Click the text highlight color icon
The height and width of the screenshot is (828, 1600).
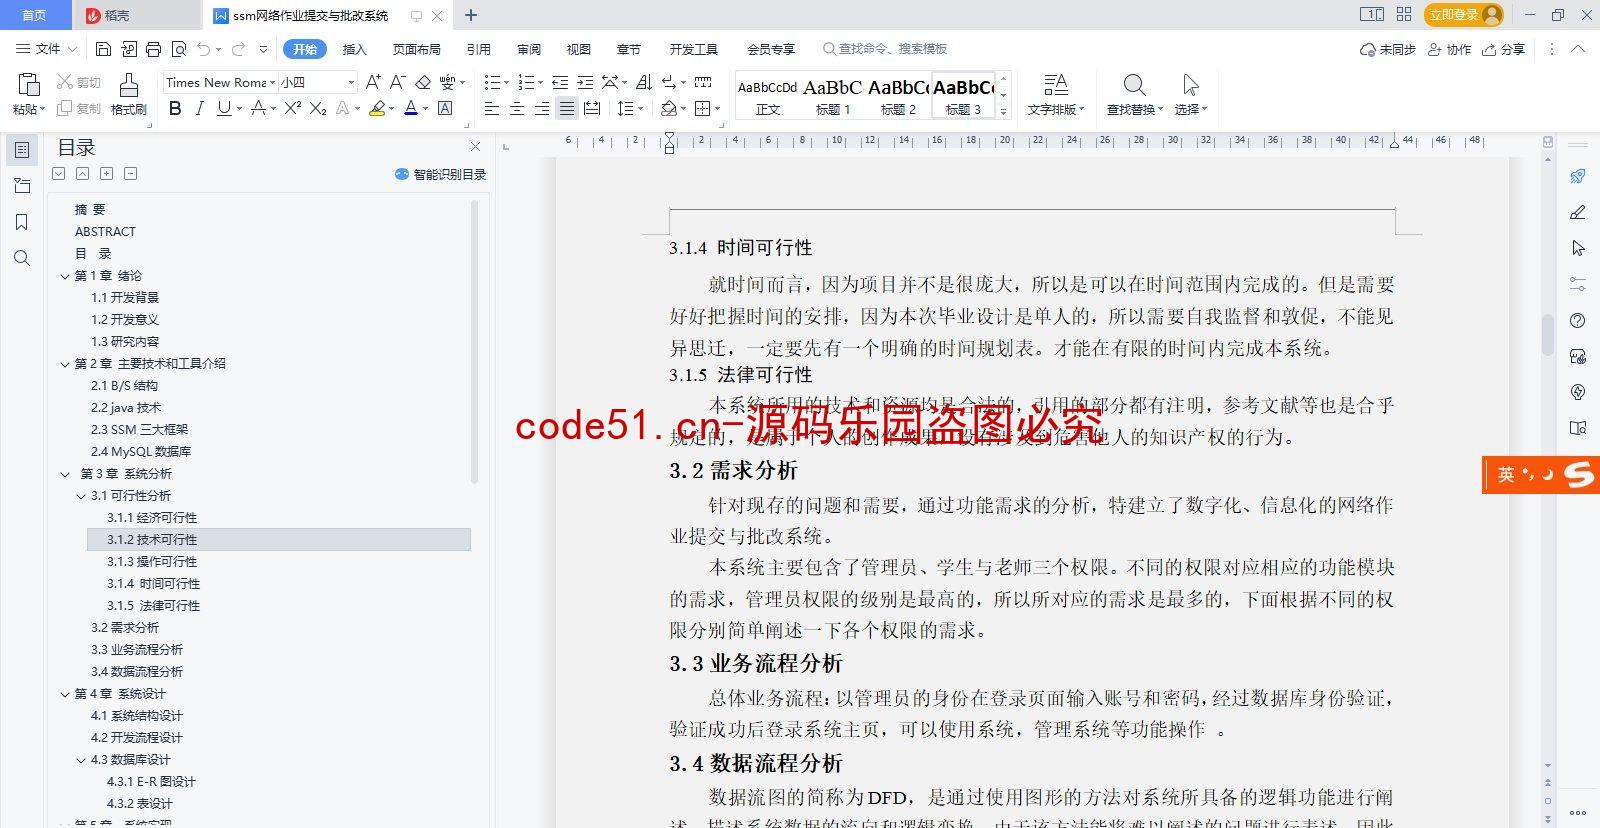(377, 108)
